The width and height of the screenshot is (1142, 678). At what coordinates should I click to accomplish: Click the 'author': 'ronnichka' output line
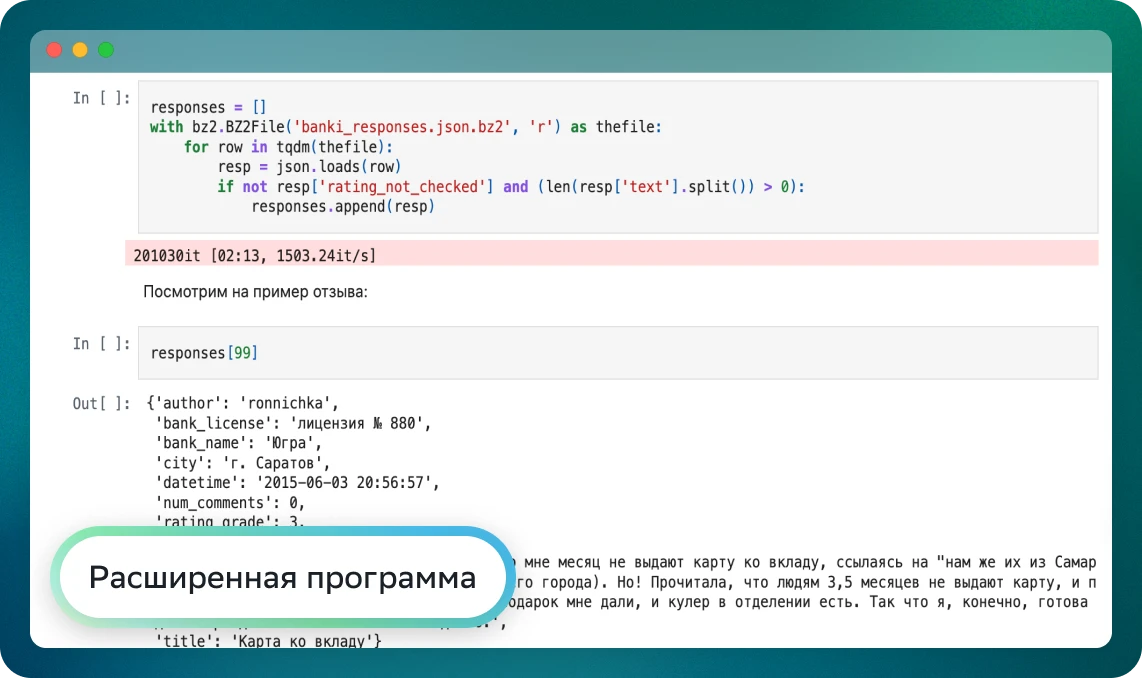click(x=243, y=404)
